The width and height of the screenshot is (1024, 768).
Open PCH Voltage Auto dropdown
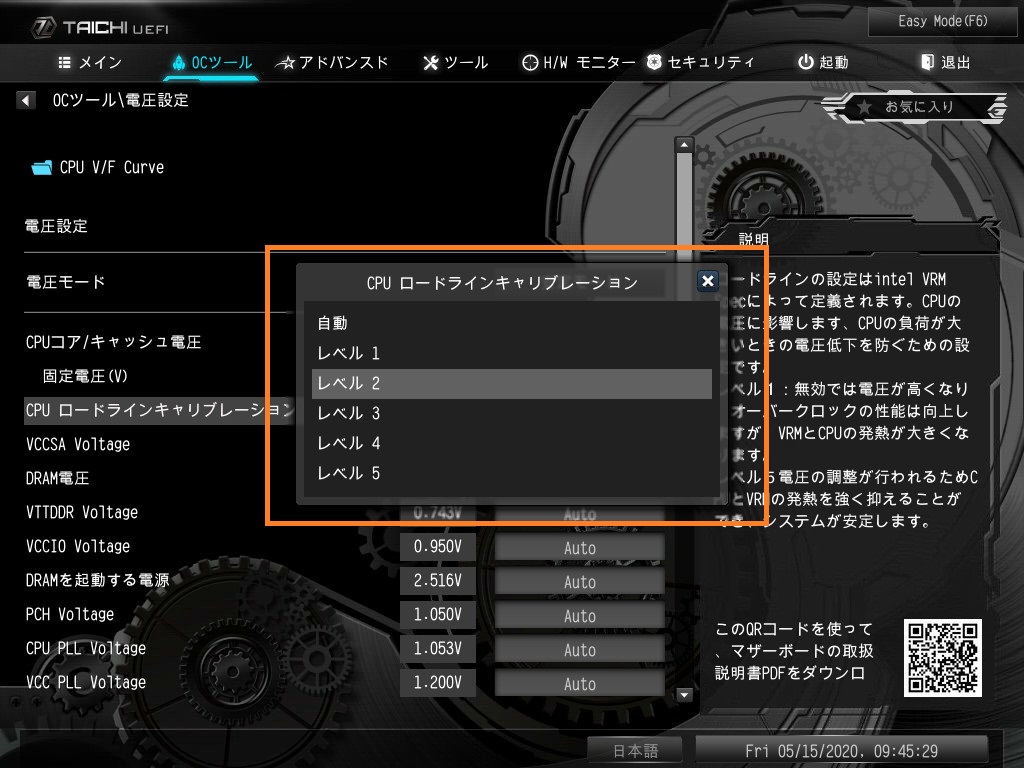coord(579,615)
